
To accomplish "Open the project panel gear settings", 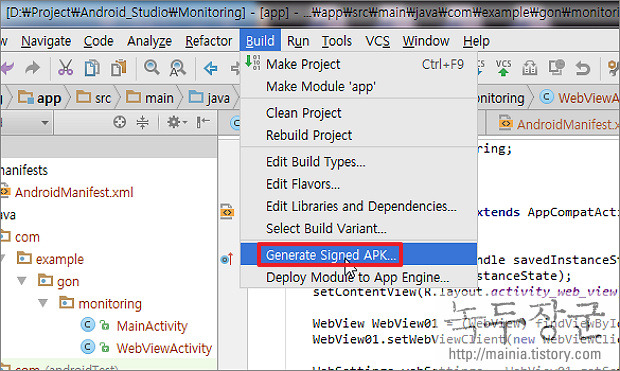I will point(176,122).
